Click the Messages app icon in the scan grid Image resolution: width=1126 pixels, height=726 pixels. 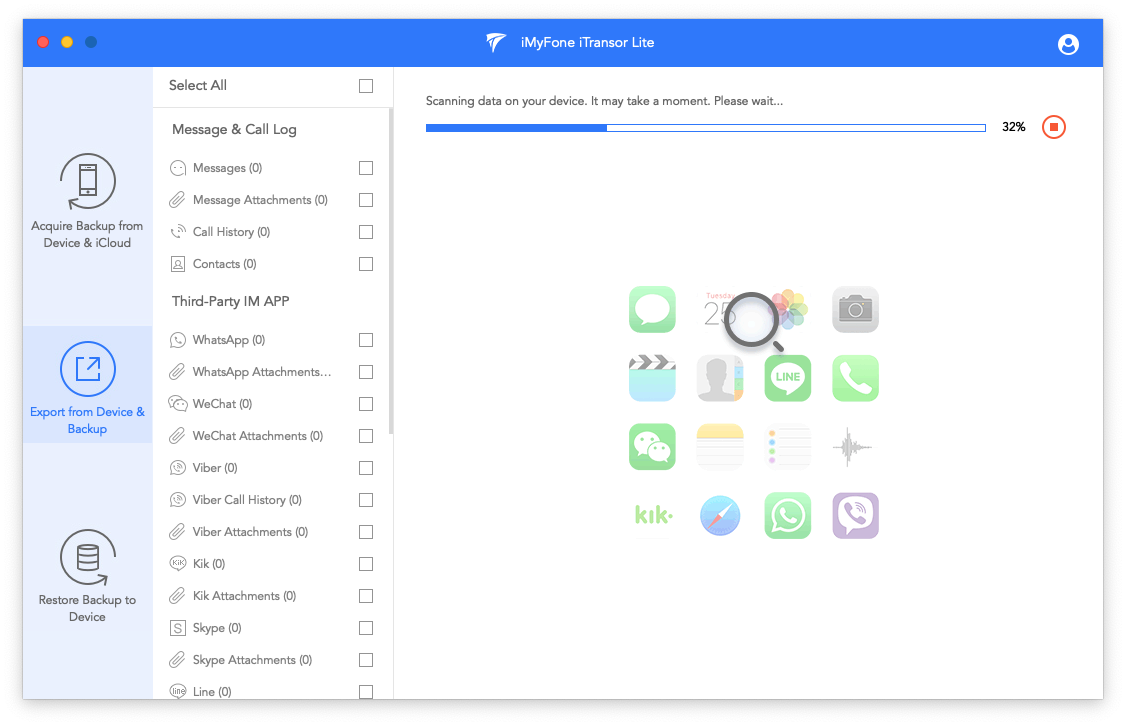tap(652, 310)
